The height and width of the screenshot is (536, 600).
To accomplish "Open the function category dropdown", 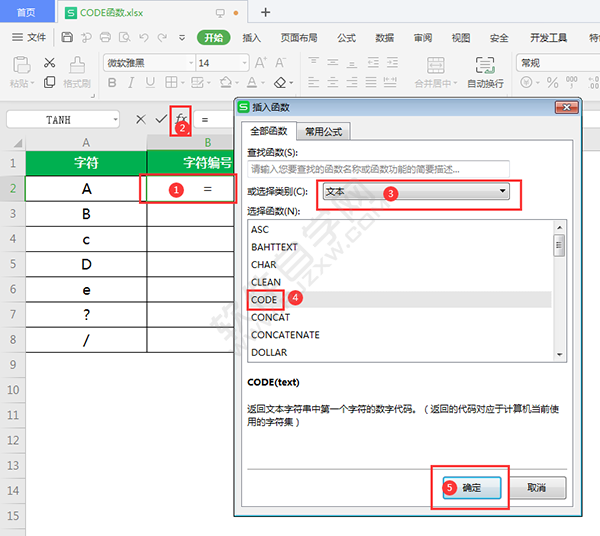I will [416, 191].
